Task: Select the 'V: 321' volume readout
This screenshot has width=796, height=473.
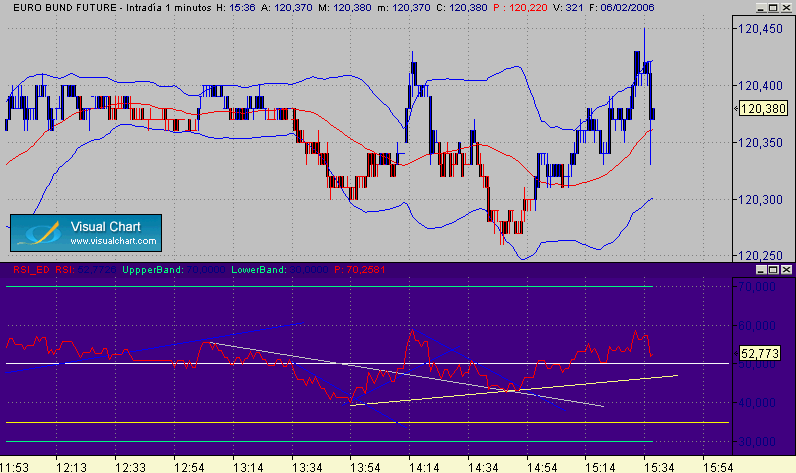Action: point(568,8)
